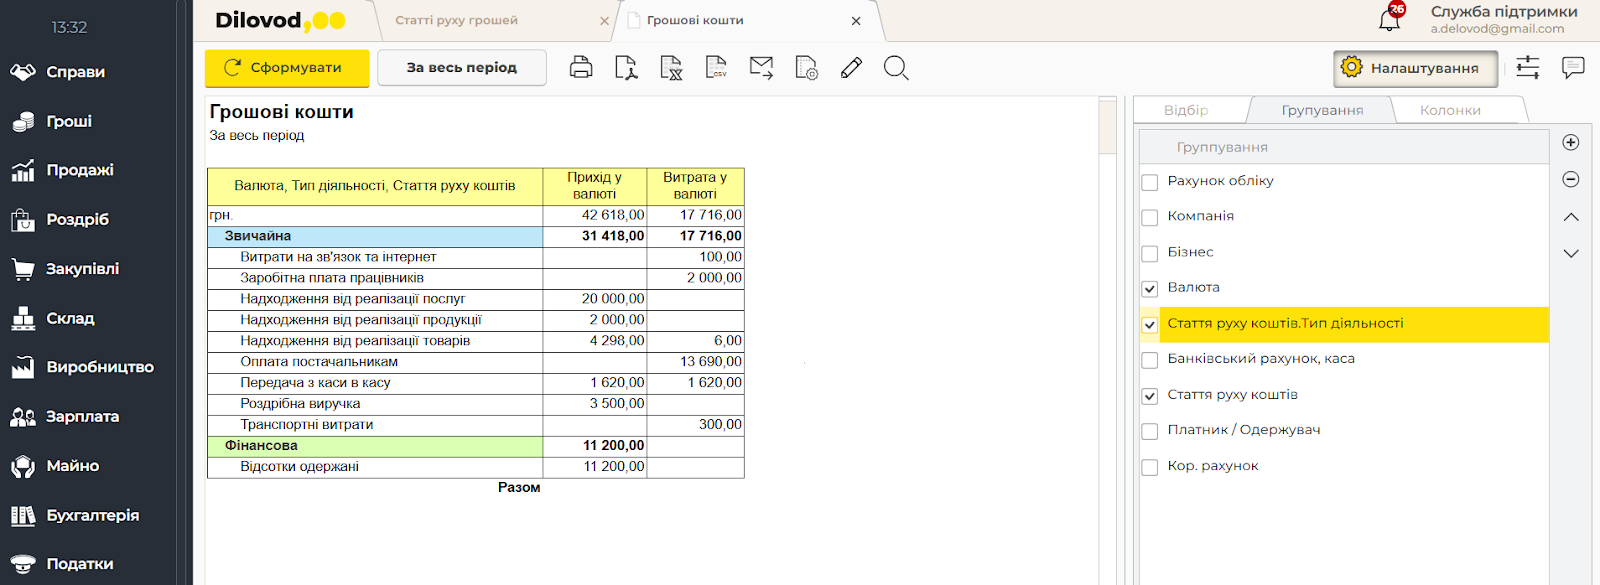
Task: Open the Бухгалтерія sidebar section
Action: [x=92, y=515]
